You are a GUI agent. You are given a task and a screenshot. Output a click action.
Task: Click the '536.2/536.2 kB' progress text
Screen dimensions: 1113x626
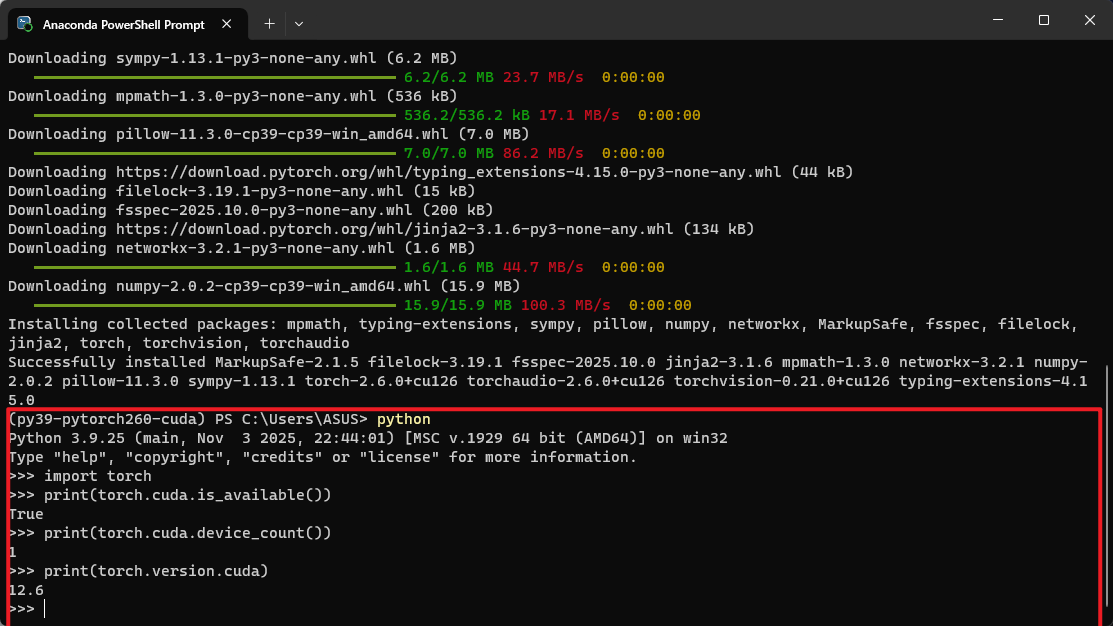click(467, 115)
